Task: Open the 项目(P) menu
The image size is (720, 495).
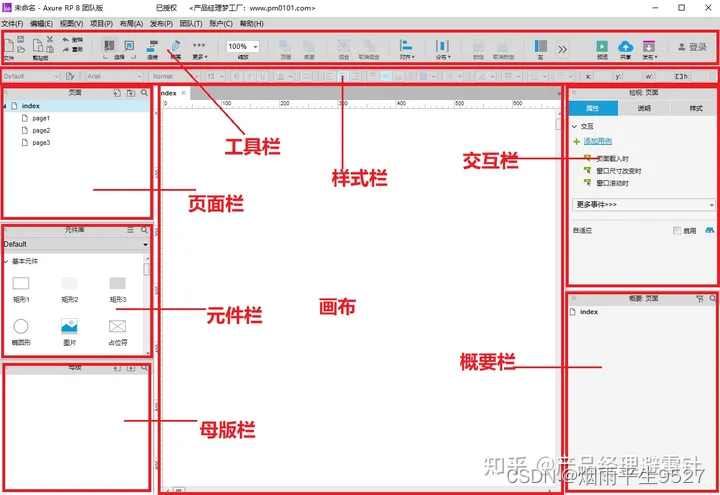Action: point(101,23)
